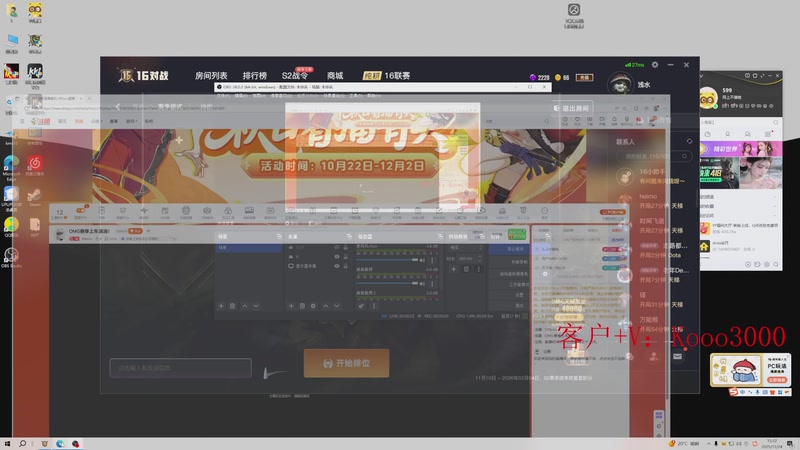Open YY window search icon
800x450 pixels.
point(776,122)
